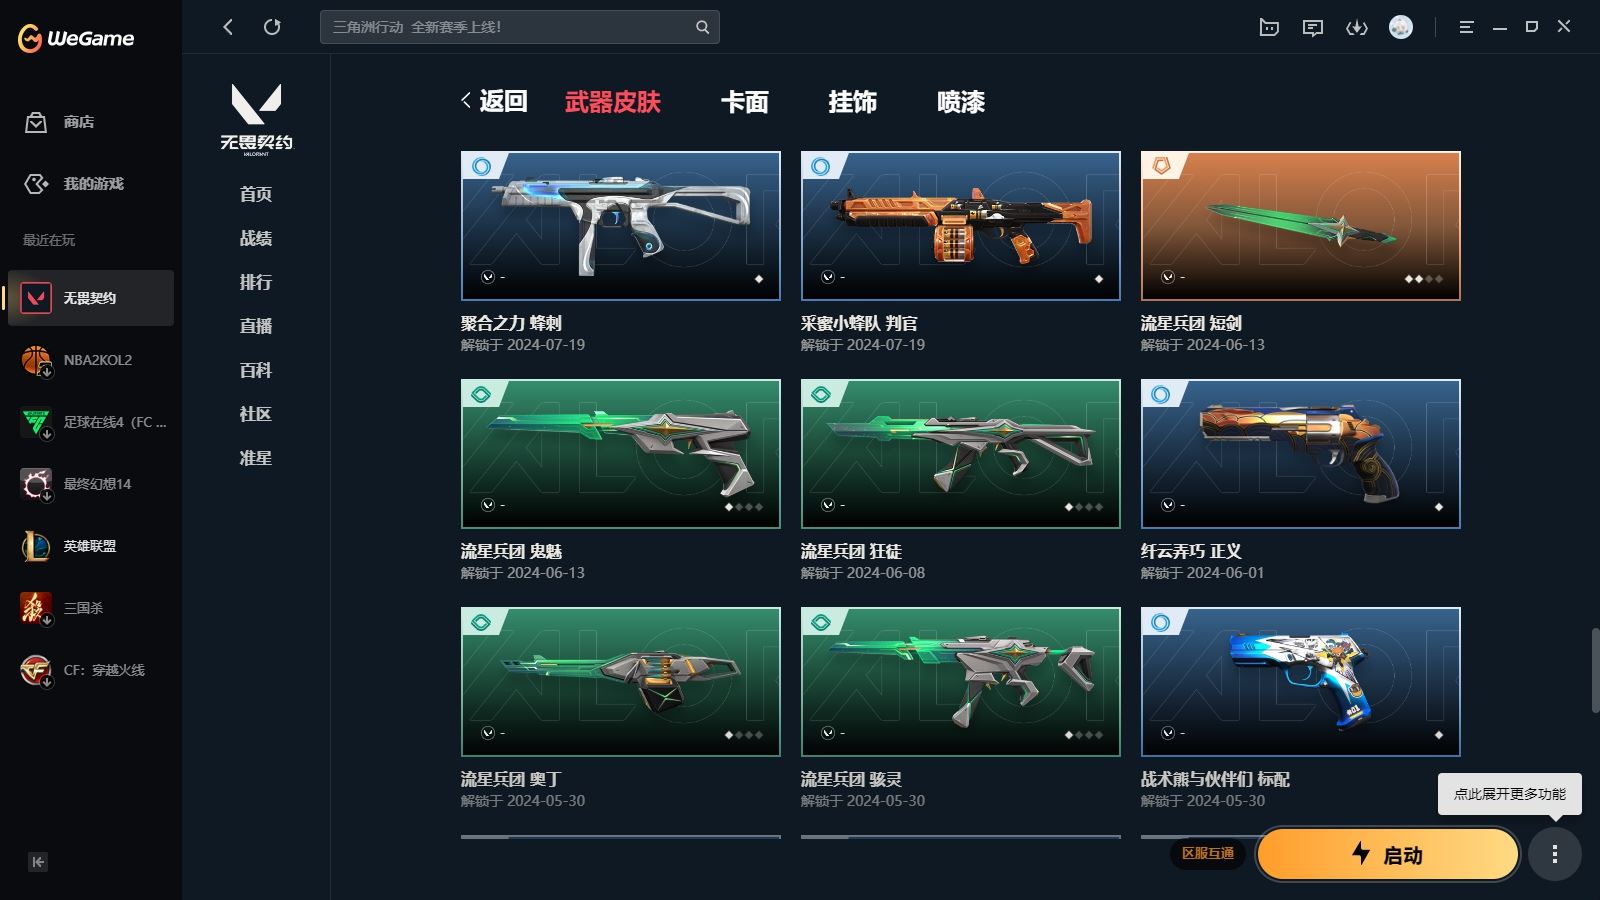
Task: Open the folder icon in the title bar
Action: [x=1269, y=27]
